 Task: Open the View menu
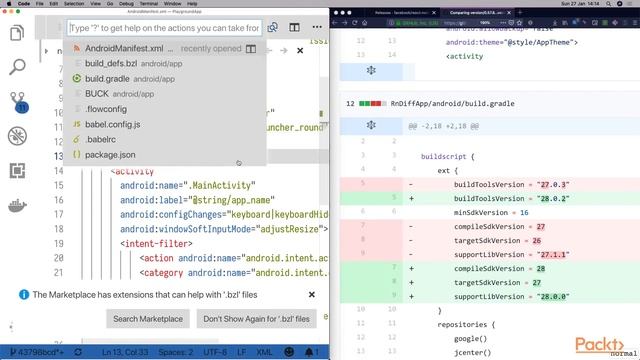pos(95,3)
